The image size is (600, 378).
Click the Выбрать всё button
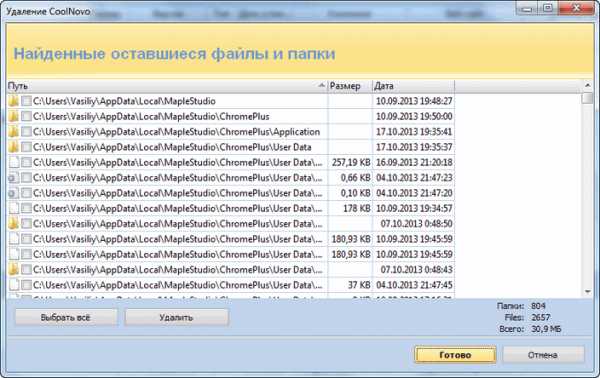[66, 318]
